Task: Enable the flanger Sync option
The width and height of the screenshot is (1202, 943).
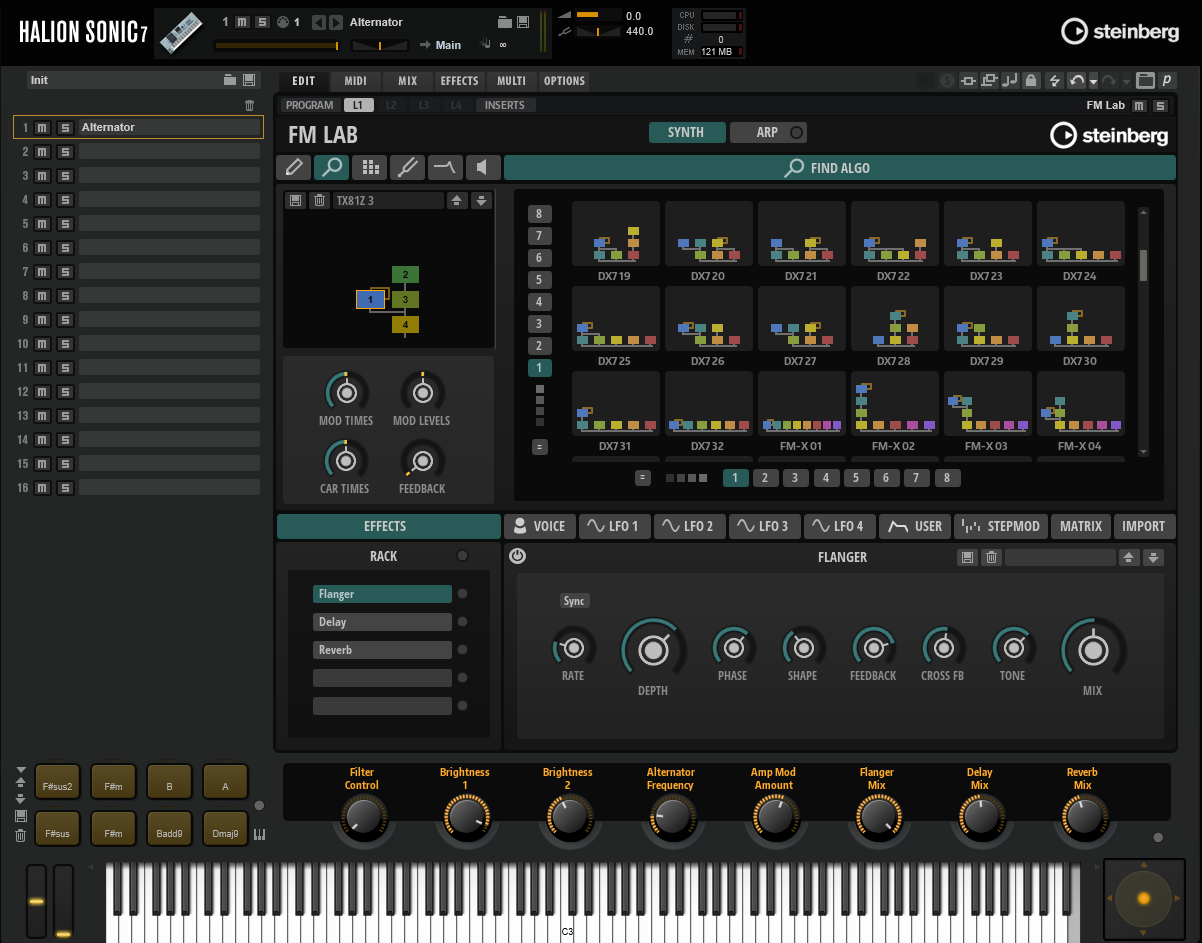Action: [x=574, y=601]
